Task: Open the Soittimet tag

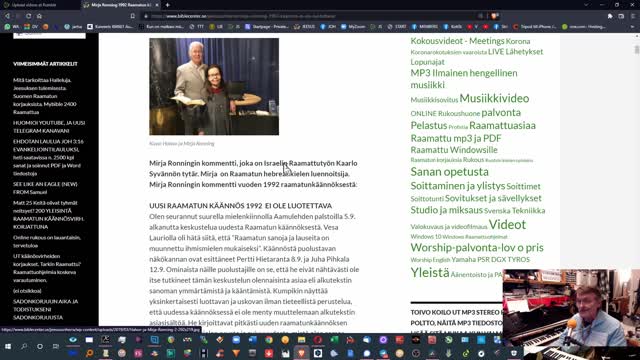Action: [x=523, y=187]
